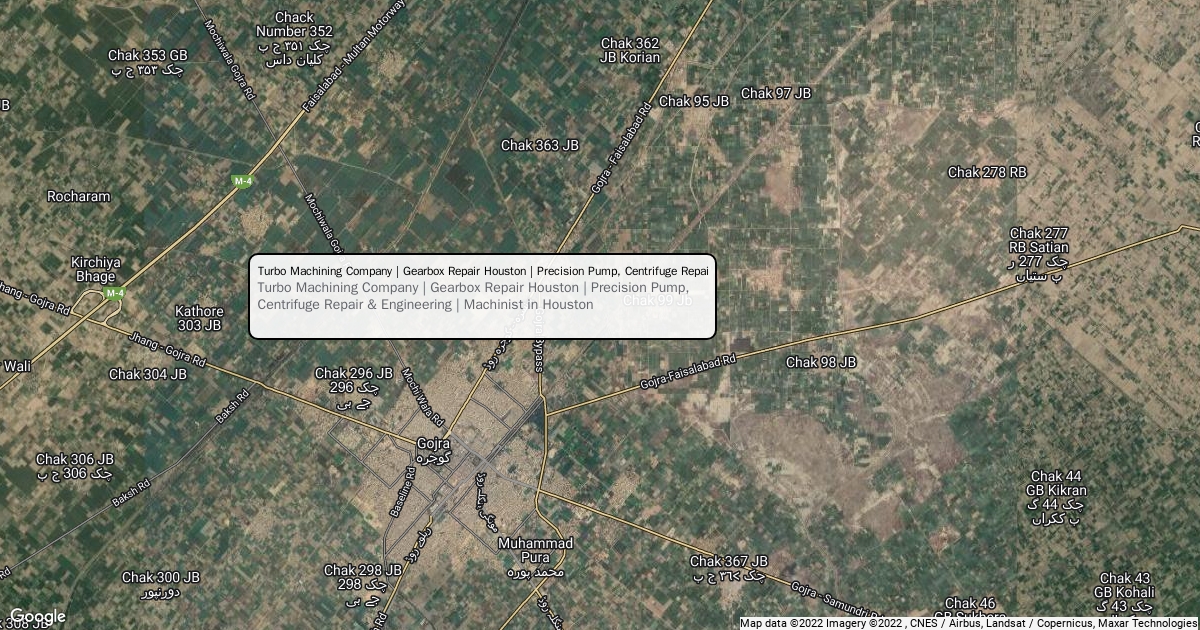
Task: Click the info window description text
Action: [x=473, y=296]
